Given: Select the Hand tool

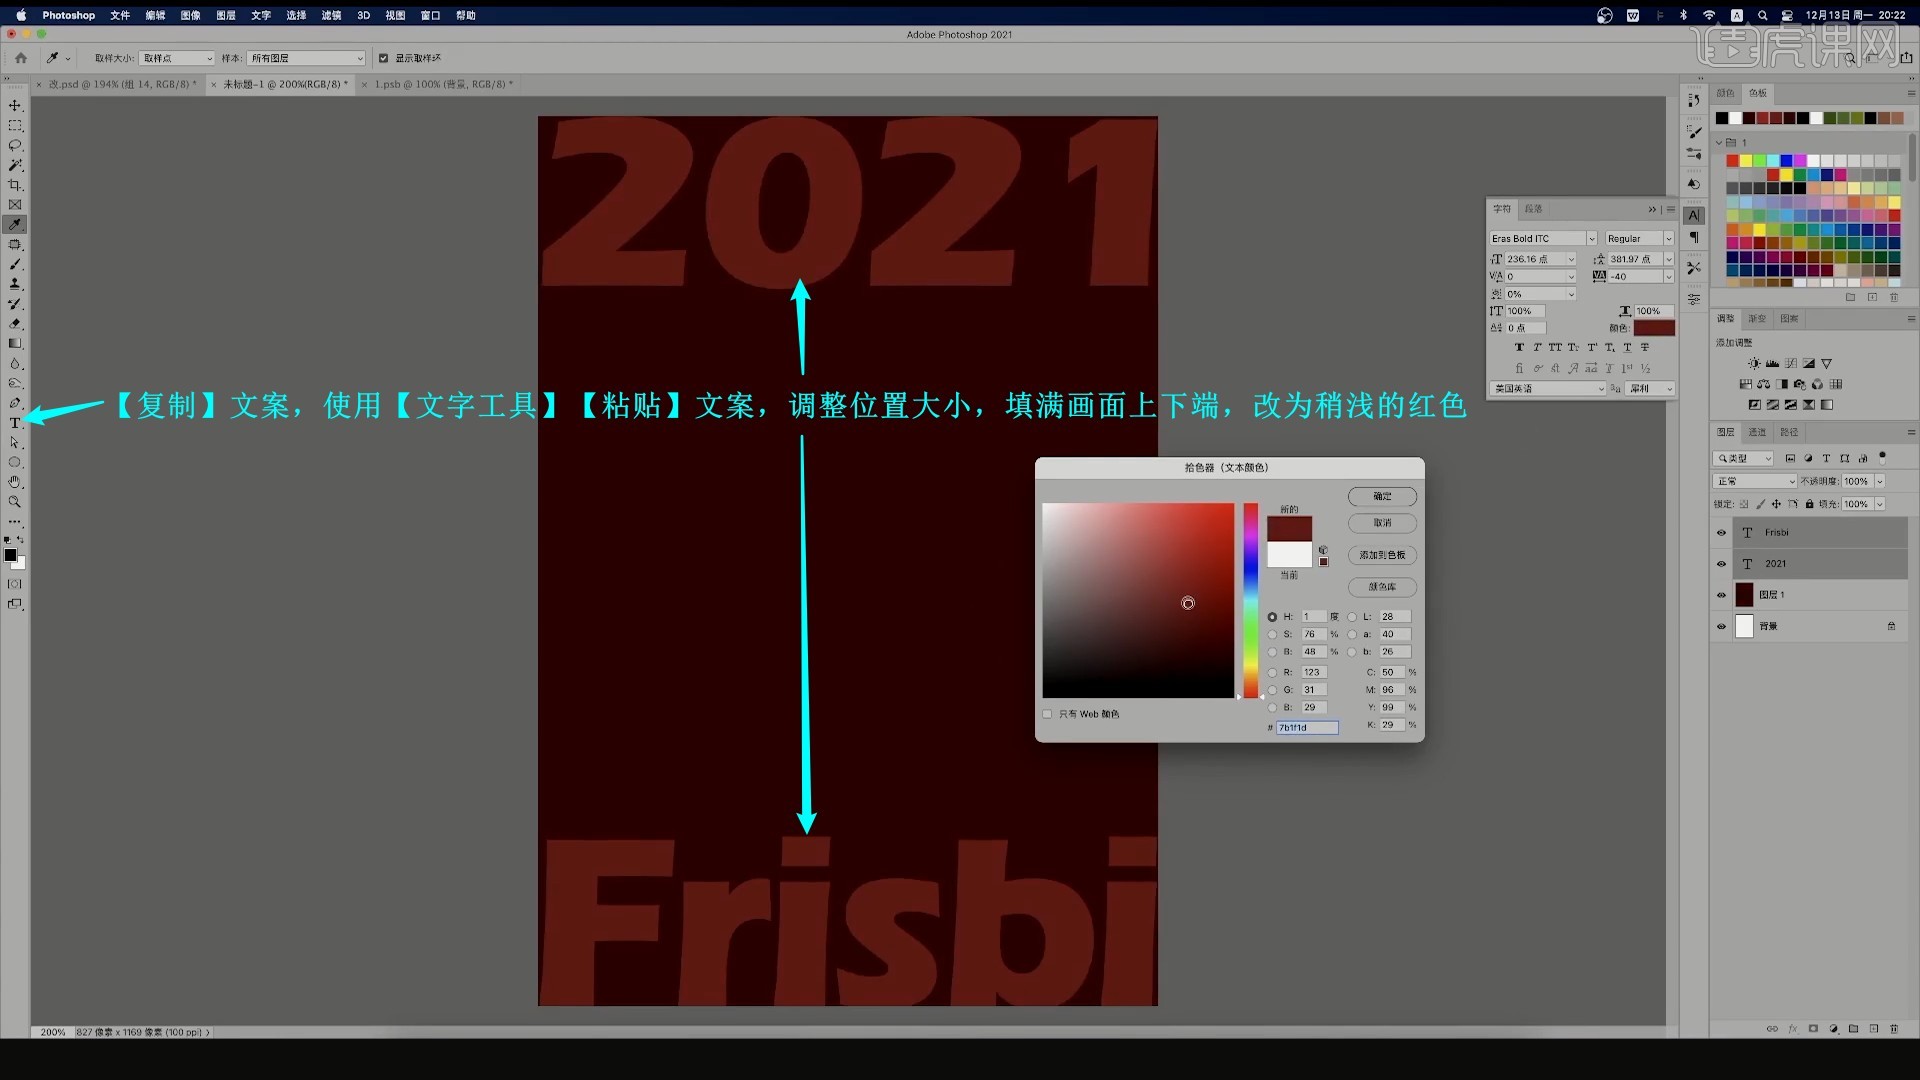Looking at the screenshot, I should [15, 482].
